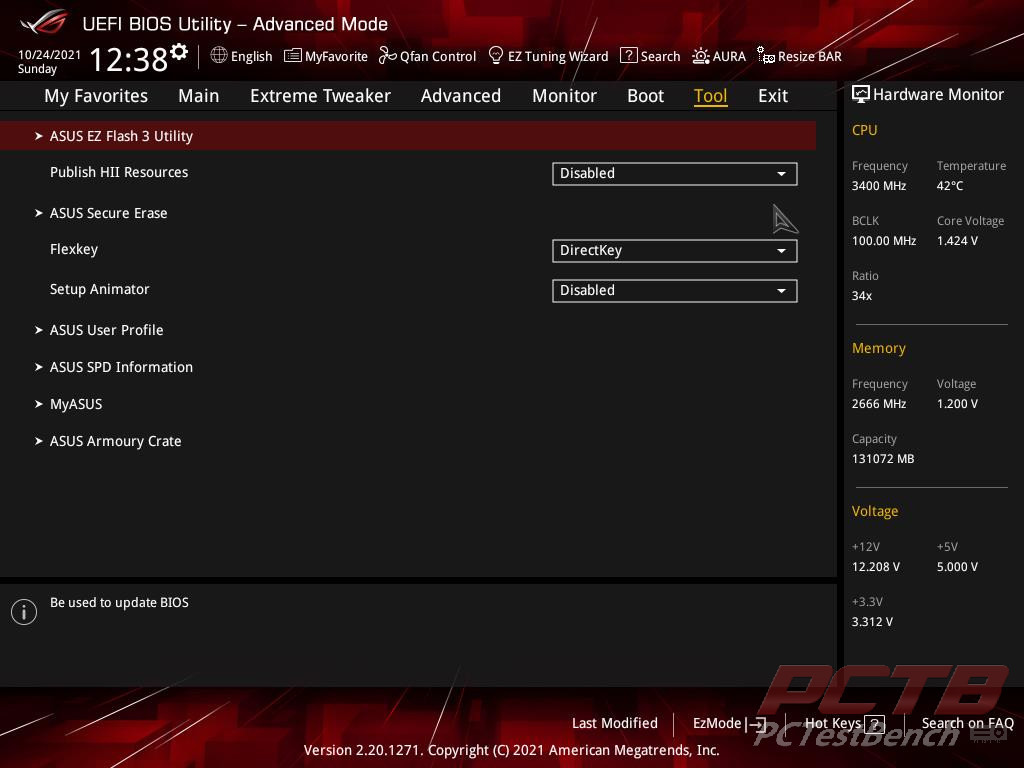Click the BCLK value 100.00 MHz
The image size is (1024, 768).
pos(884,240)
